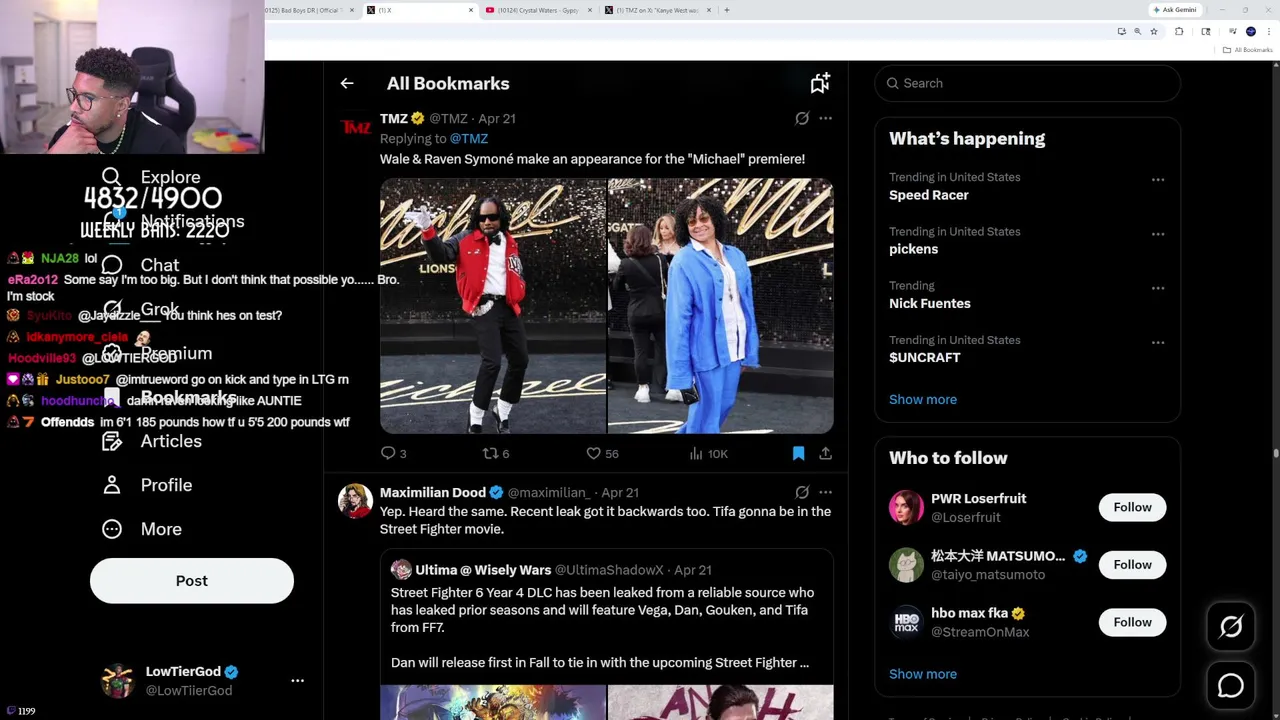The height and width of the screenshot is (720, 1280).
Task: Open a new browser tab
Action: [727, 10]
